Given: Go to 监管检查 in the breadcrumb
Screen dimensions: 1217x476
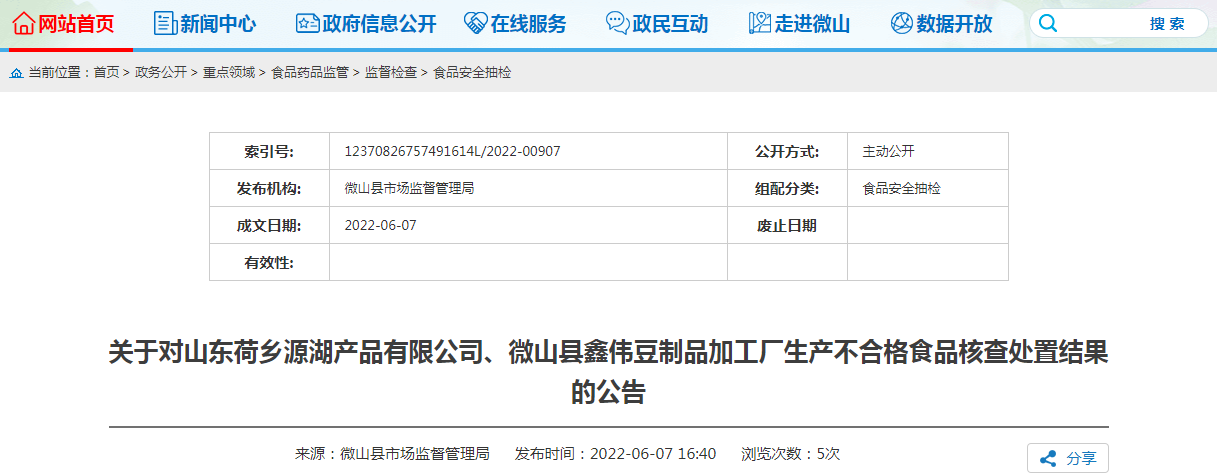Looking at the screenshot, I should [391, 73].
